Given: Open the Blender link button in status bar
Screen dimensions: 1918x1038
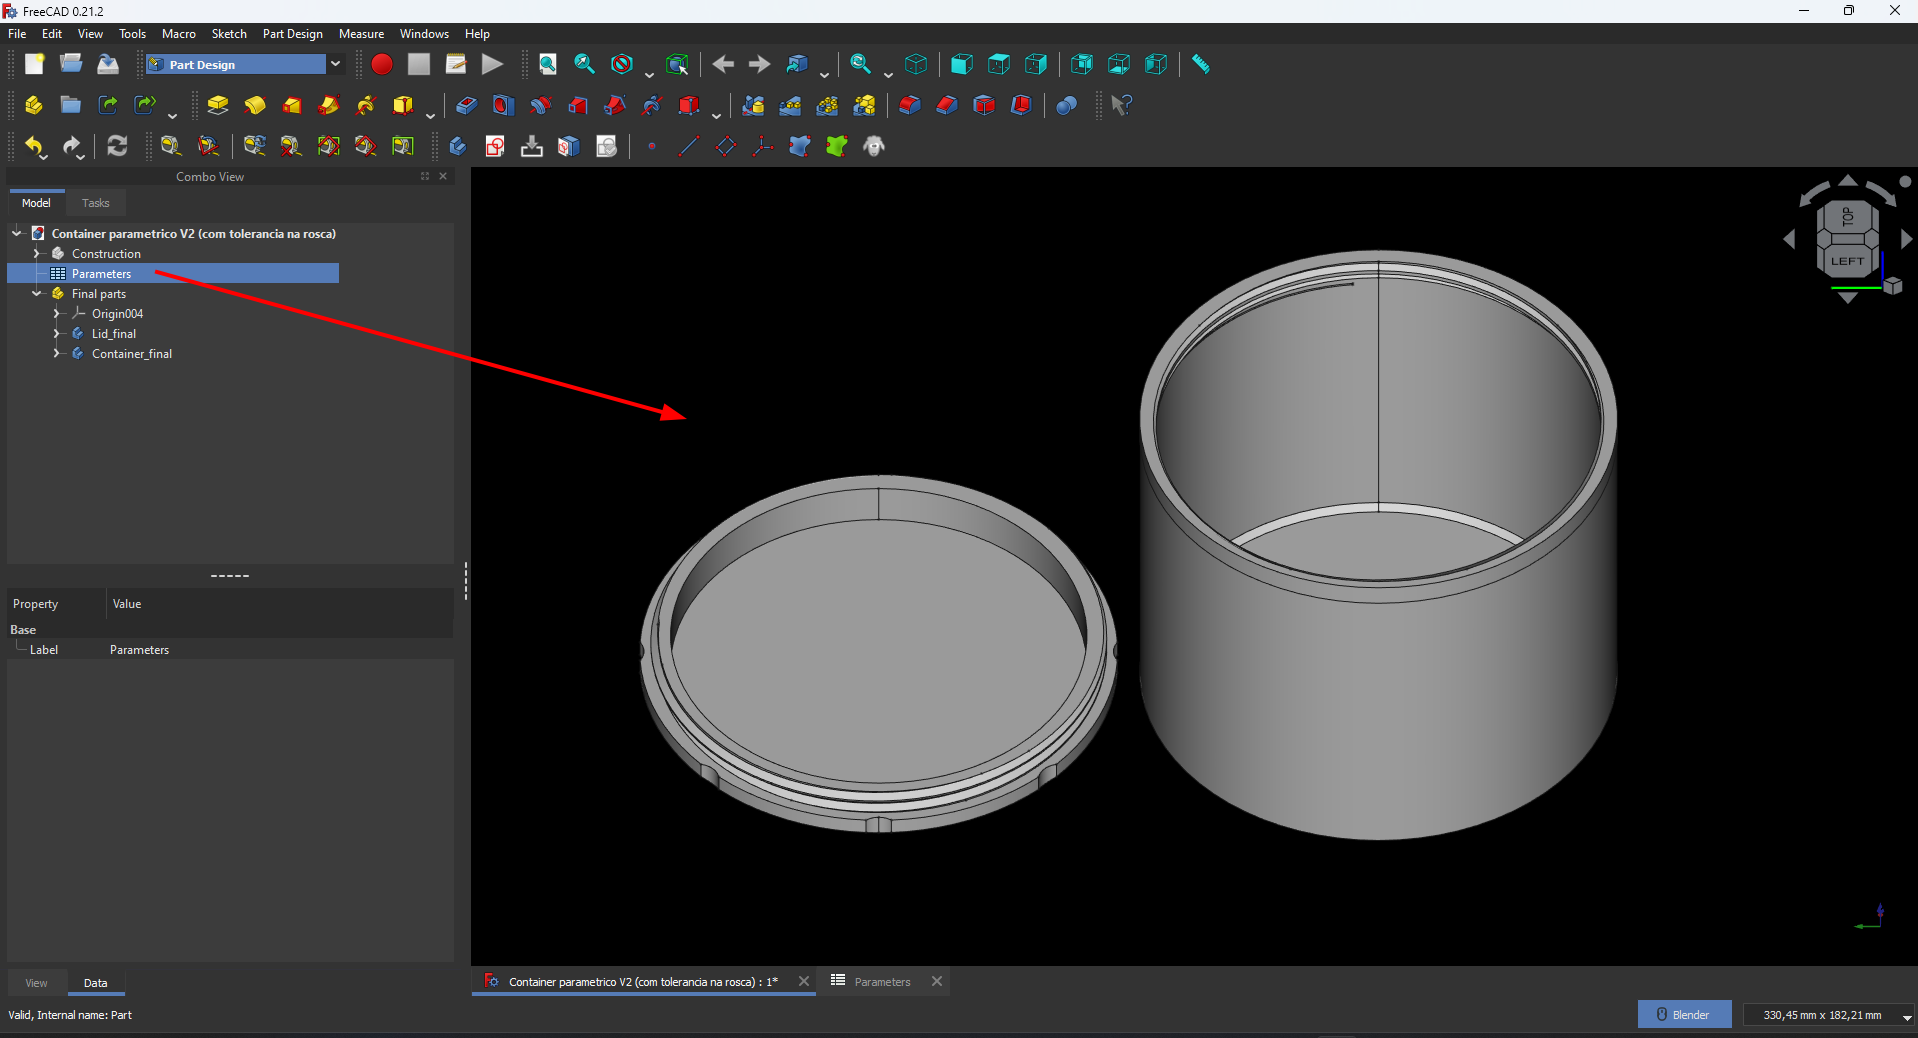Looking at the screenshot, I should [1684, 1014].
